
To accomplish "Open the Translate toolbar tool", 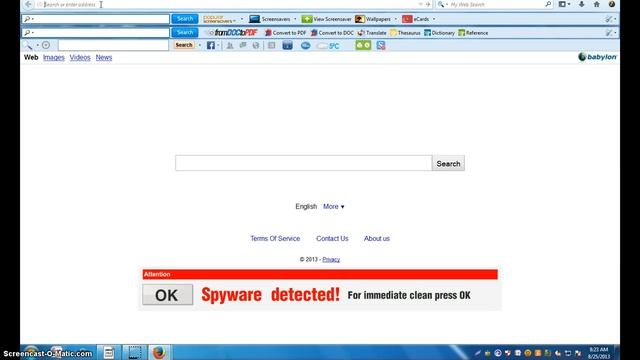I will (372, 33).
